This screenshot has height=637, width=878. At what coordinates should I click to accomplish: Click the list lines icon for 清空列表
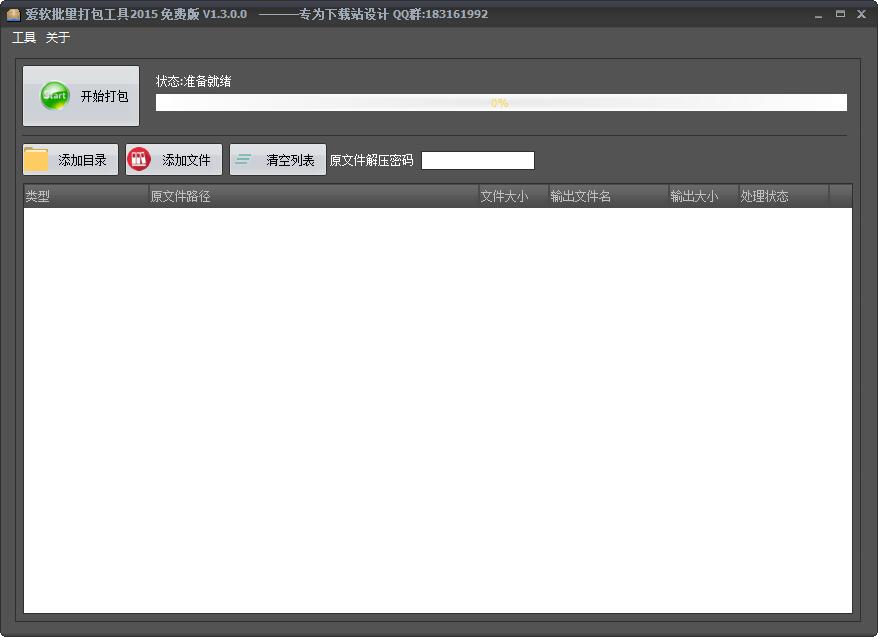point(243,160)
